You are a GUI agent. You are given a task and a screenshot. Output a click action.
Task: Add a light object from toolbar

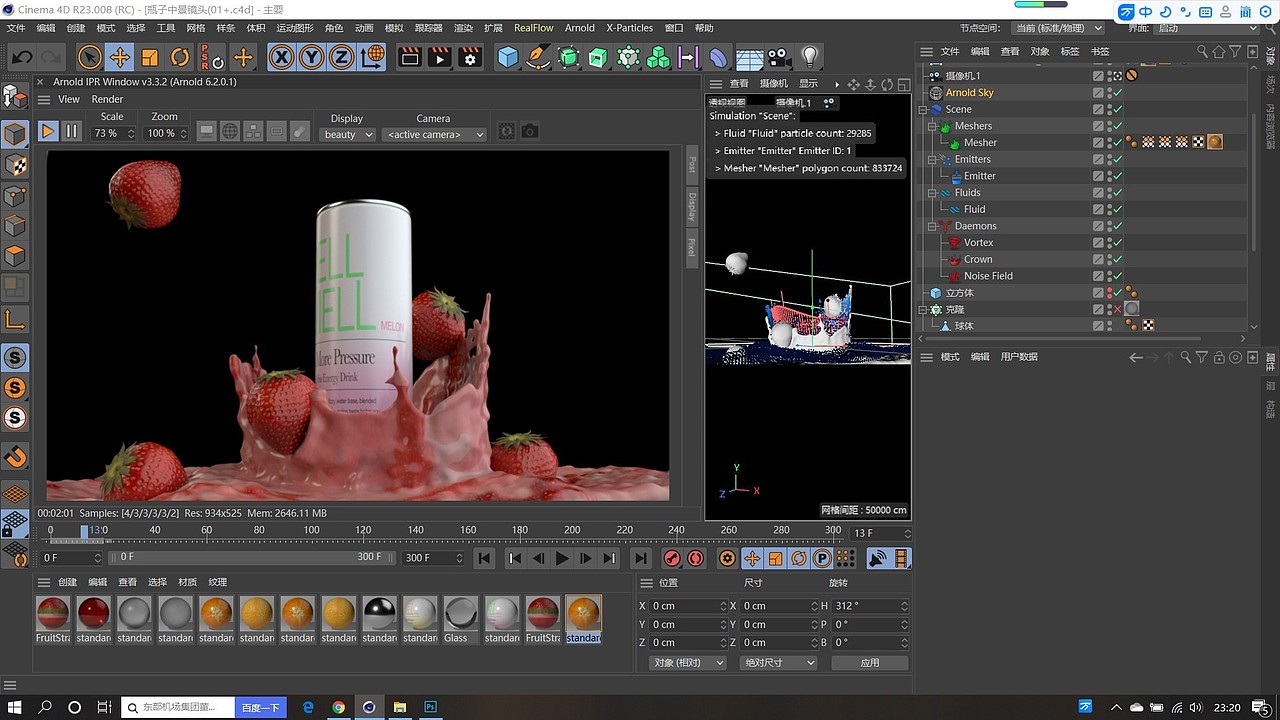click(x=810, y=57)
